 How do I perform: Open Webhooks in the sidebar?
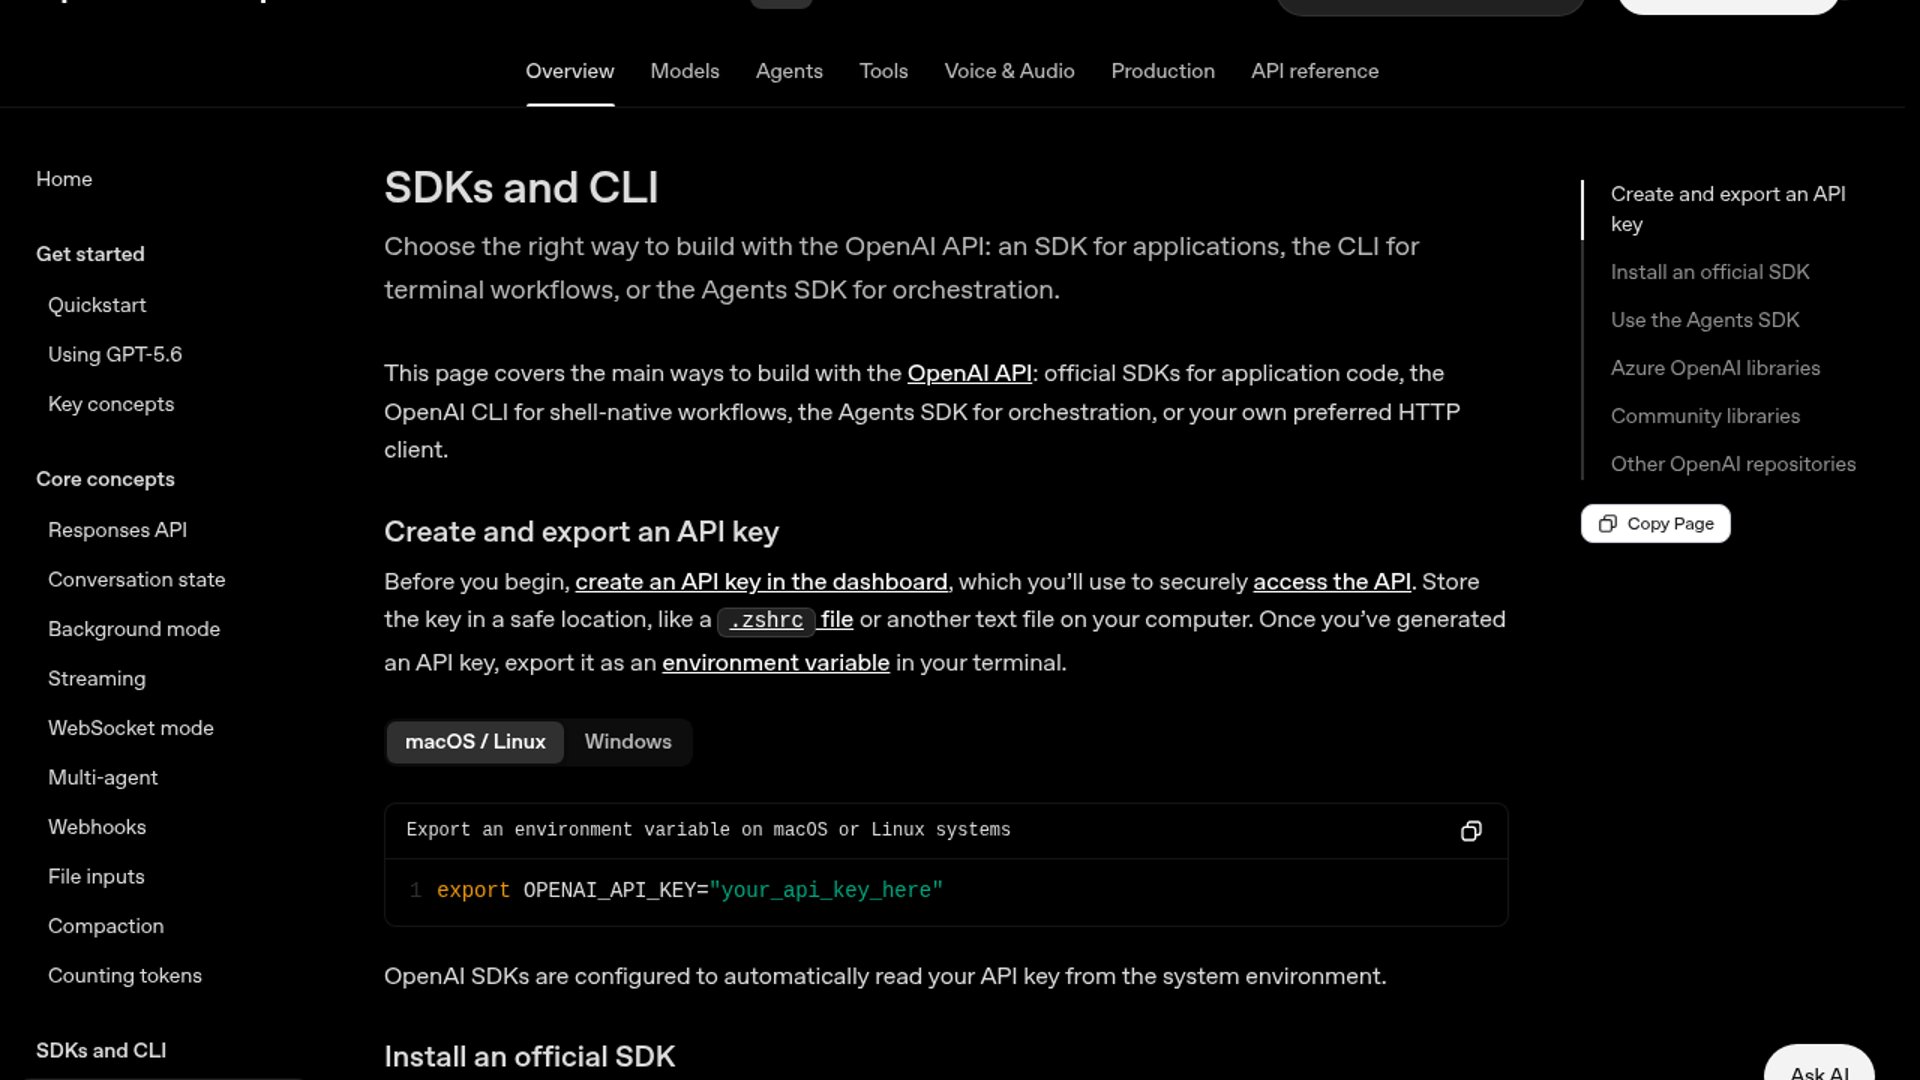97,827
